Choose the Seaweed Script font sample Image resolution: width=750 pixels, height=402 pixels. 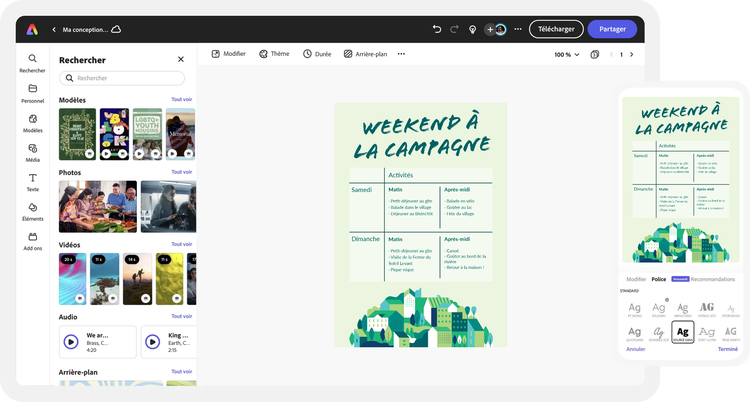[x=659, y=334]
